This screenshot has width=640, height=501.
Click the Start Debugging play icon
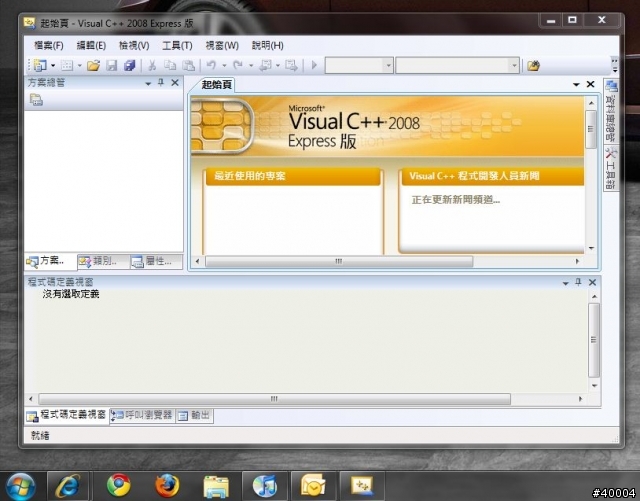click(314, 65)
